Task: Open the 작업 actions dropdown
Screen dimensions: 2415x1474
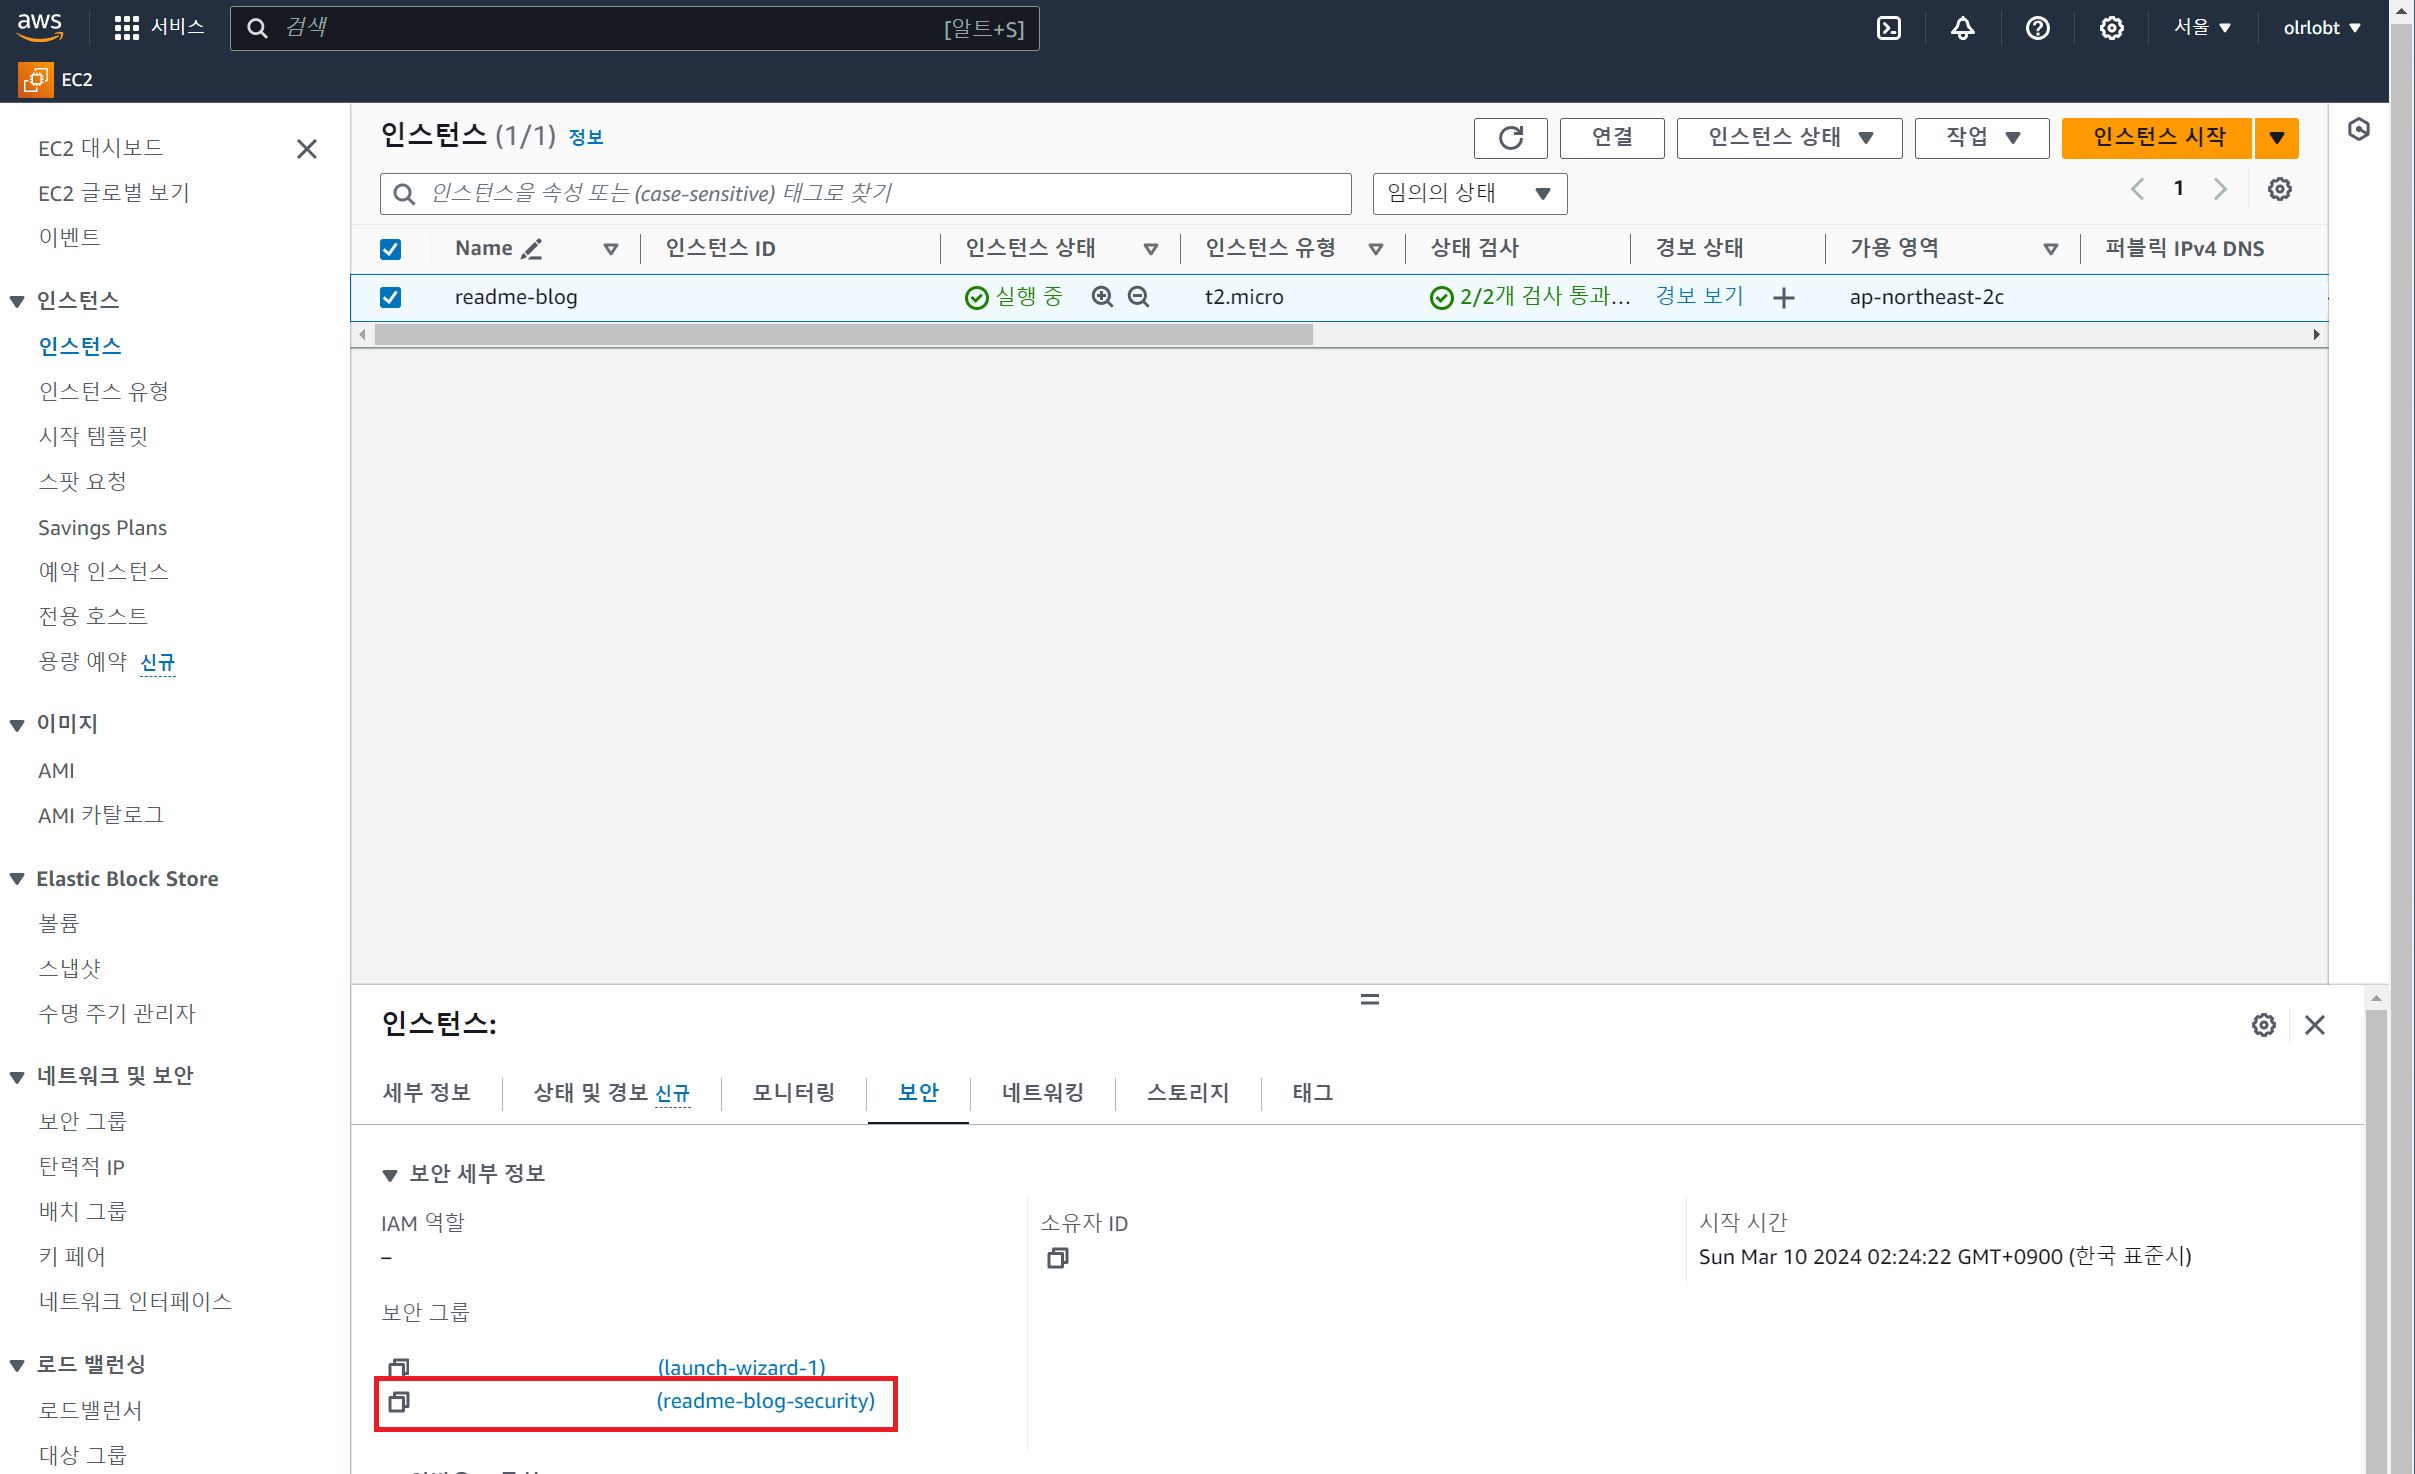Action: tap(1981, 138)
